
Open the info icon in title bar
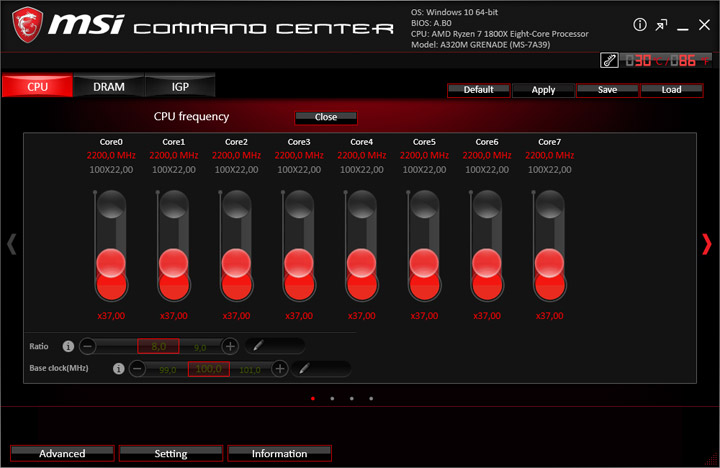tap(640, 24)
